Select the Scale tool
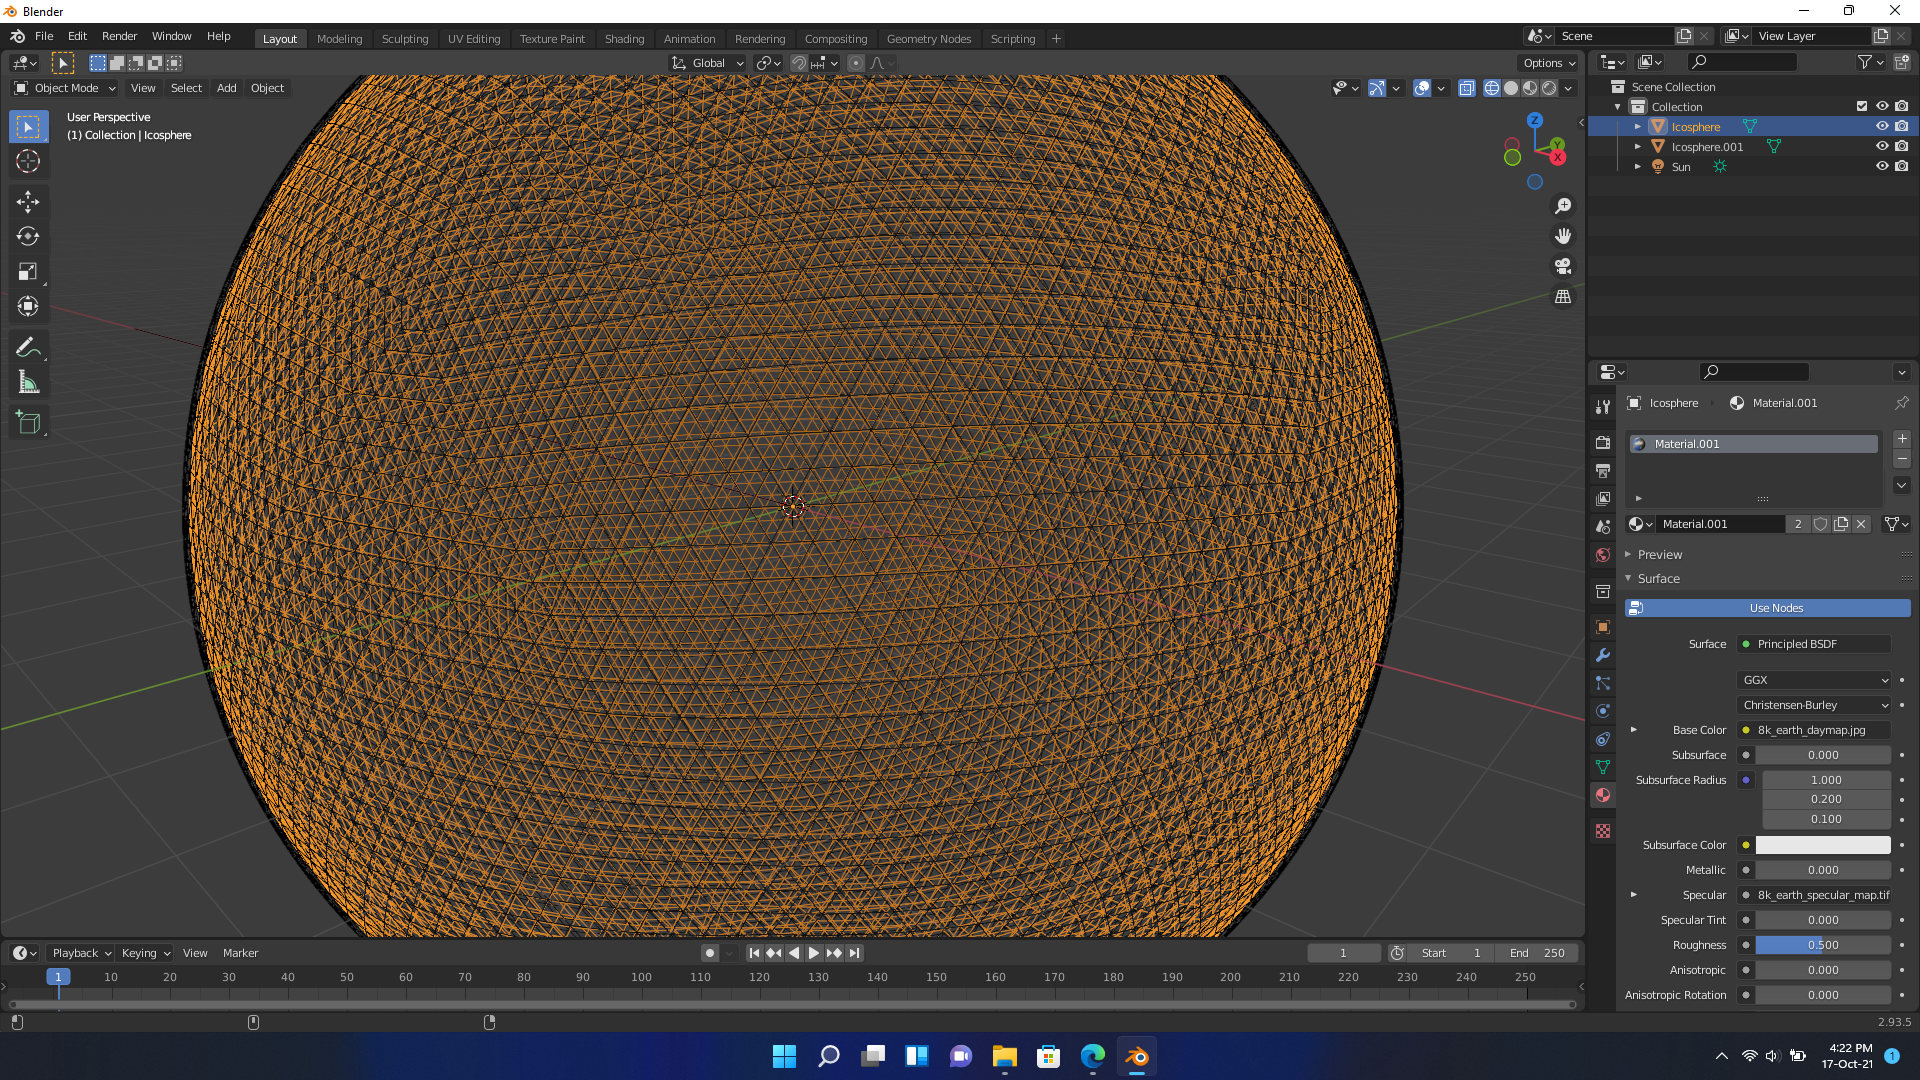1920x1080 pixels. [28, 272]
